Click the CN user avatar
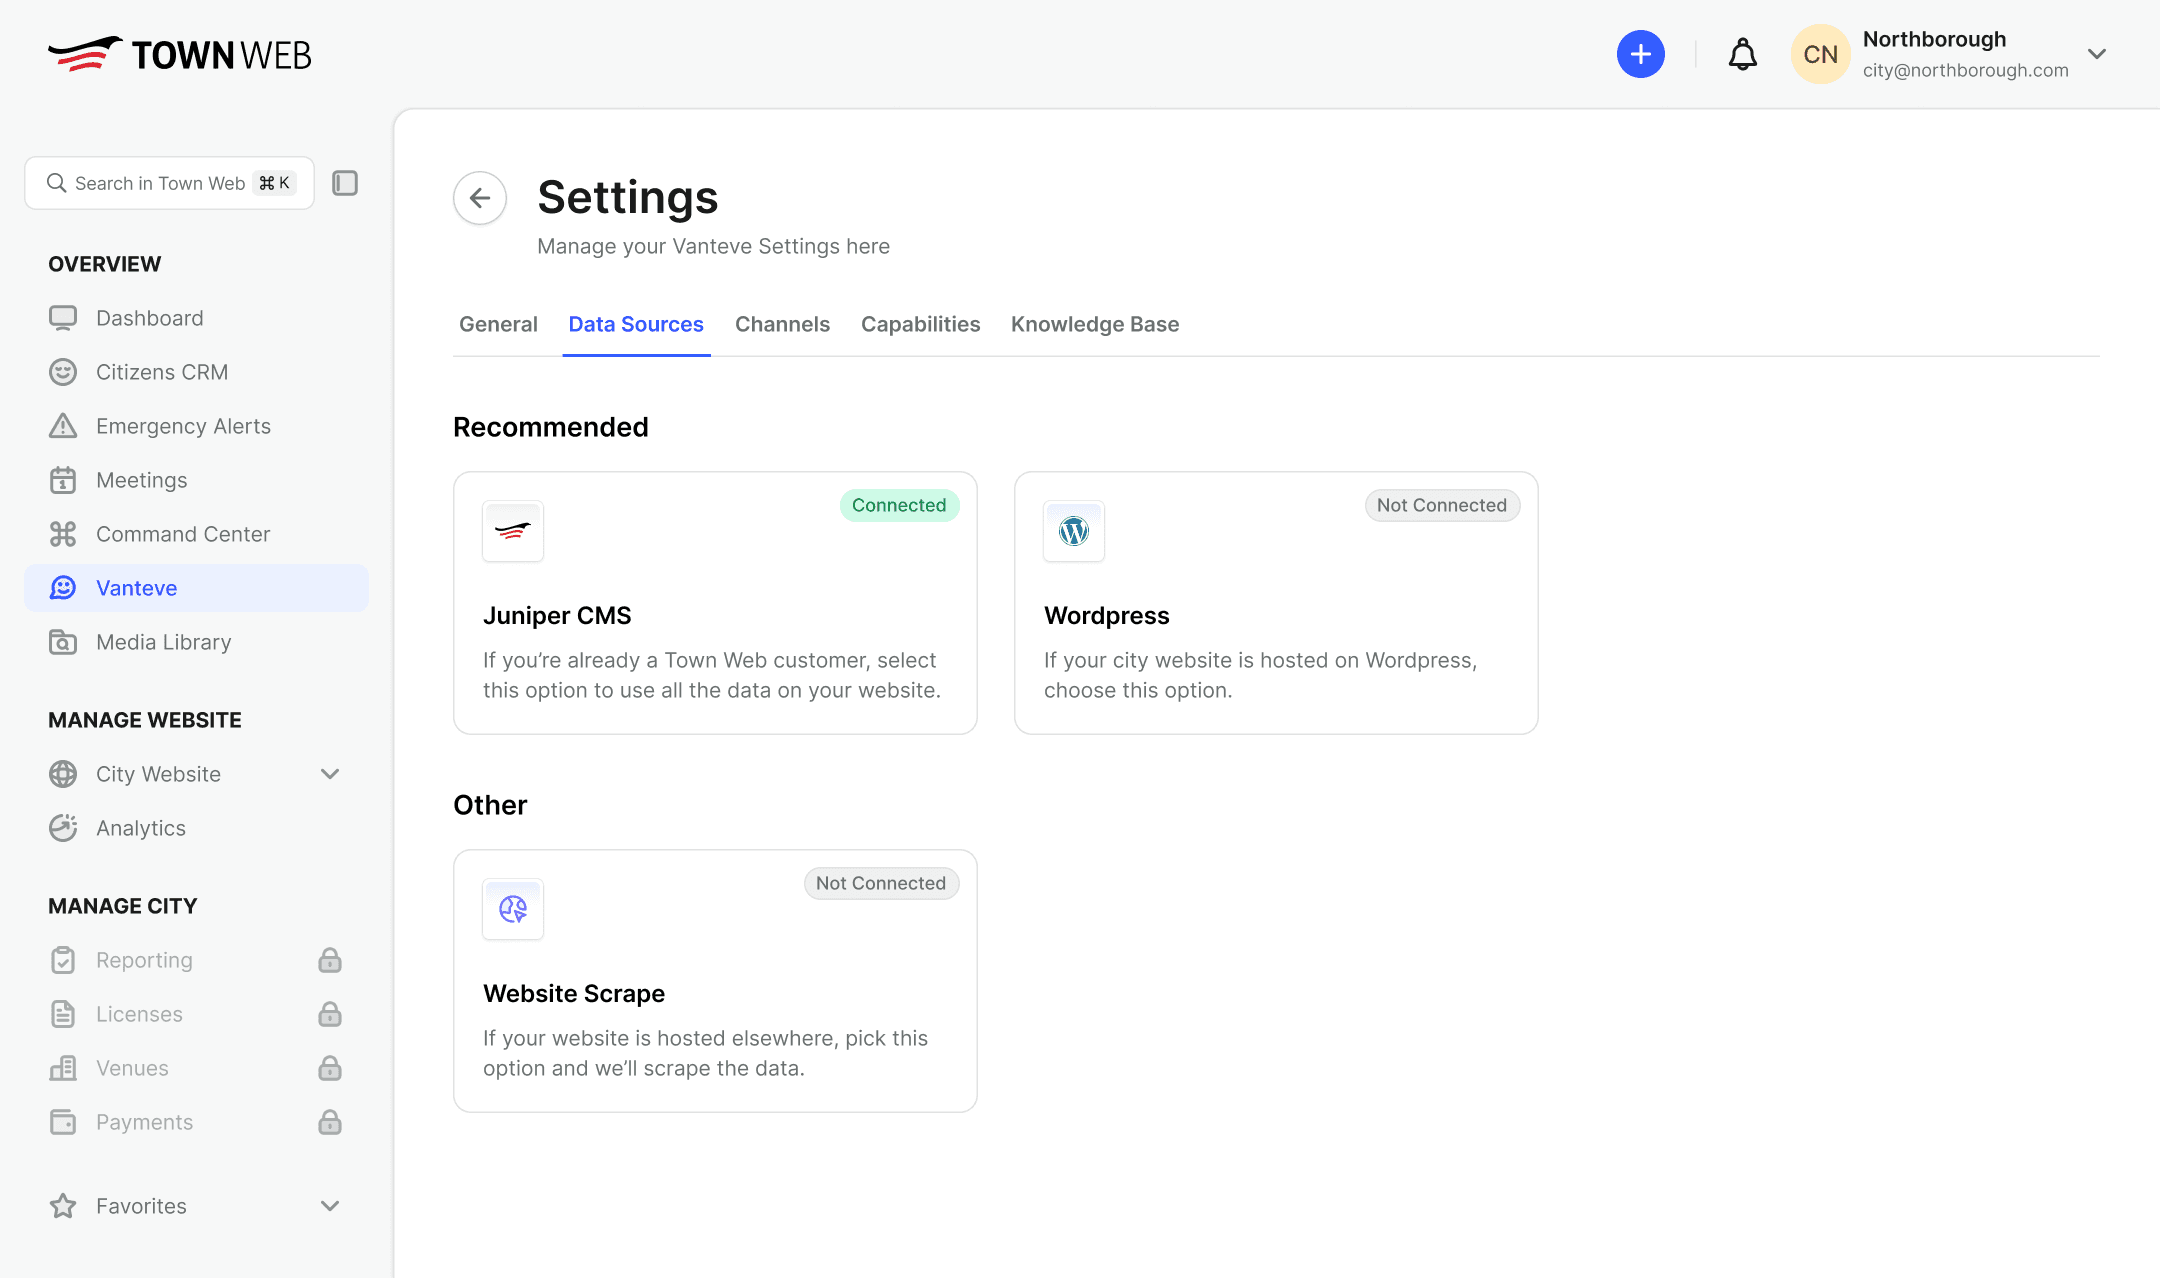Screen dimensions: 2160x1278 [x=1821, y=54]
